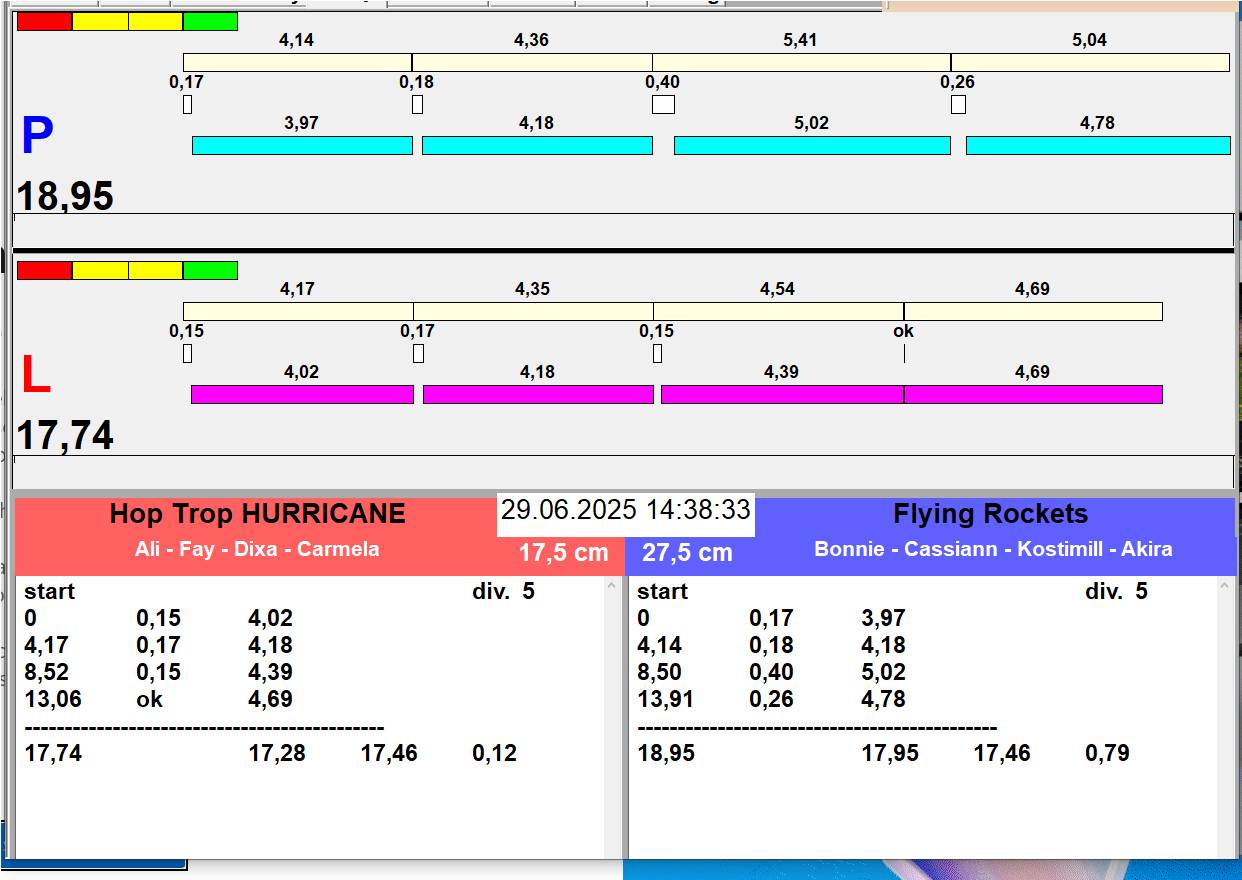Image resolution: width=1242 pixels, height=880 pixels.
Task: Click the Hop Trop HURRICANE team header
Action: pyautogui.click(x=257, y=514)
